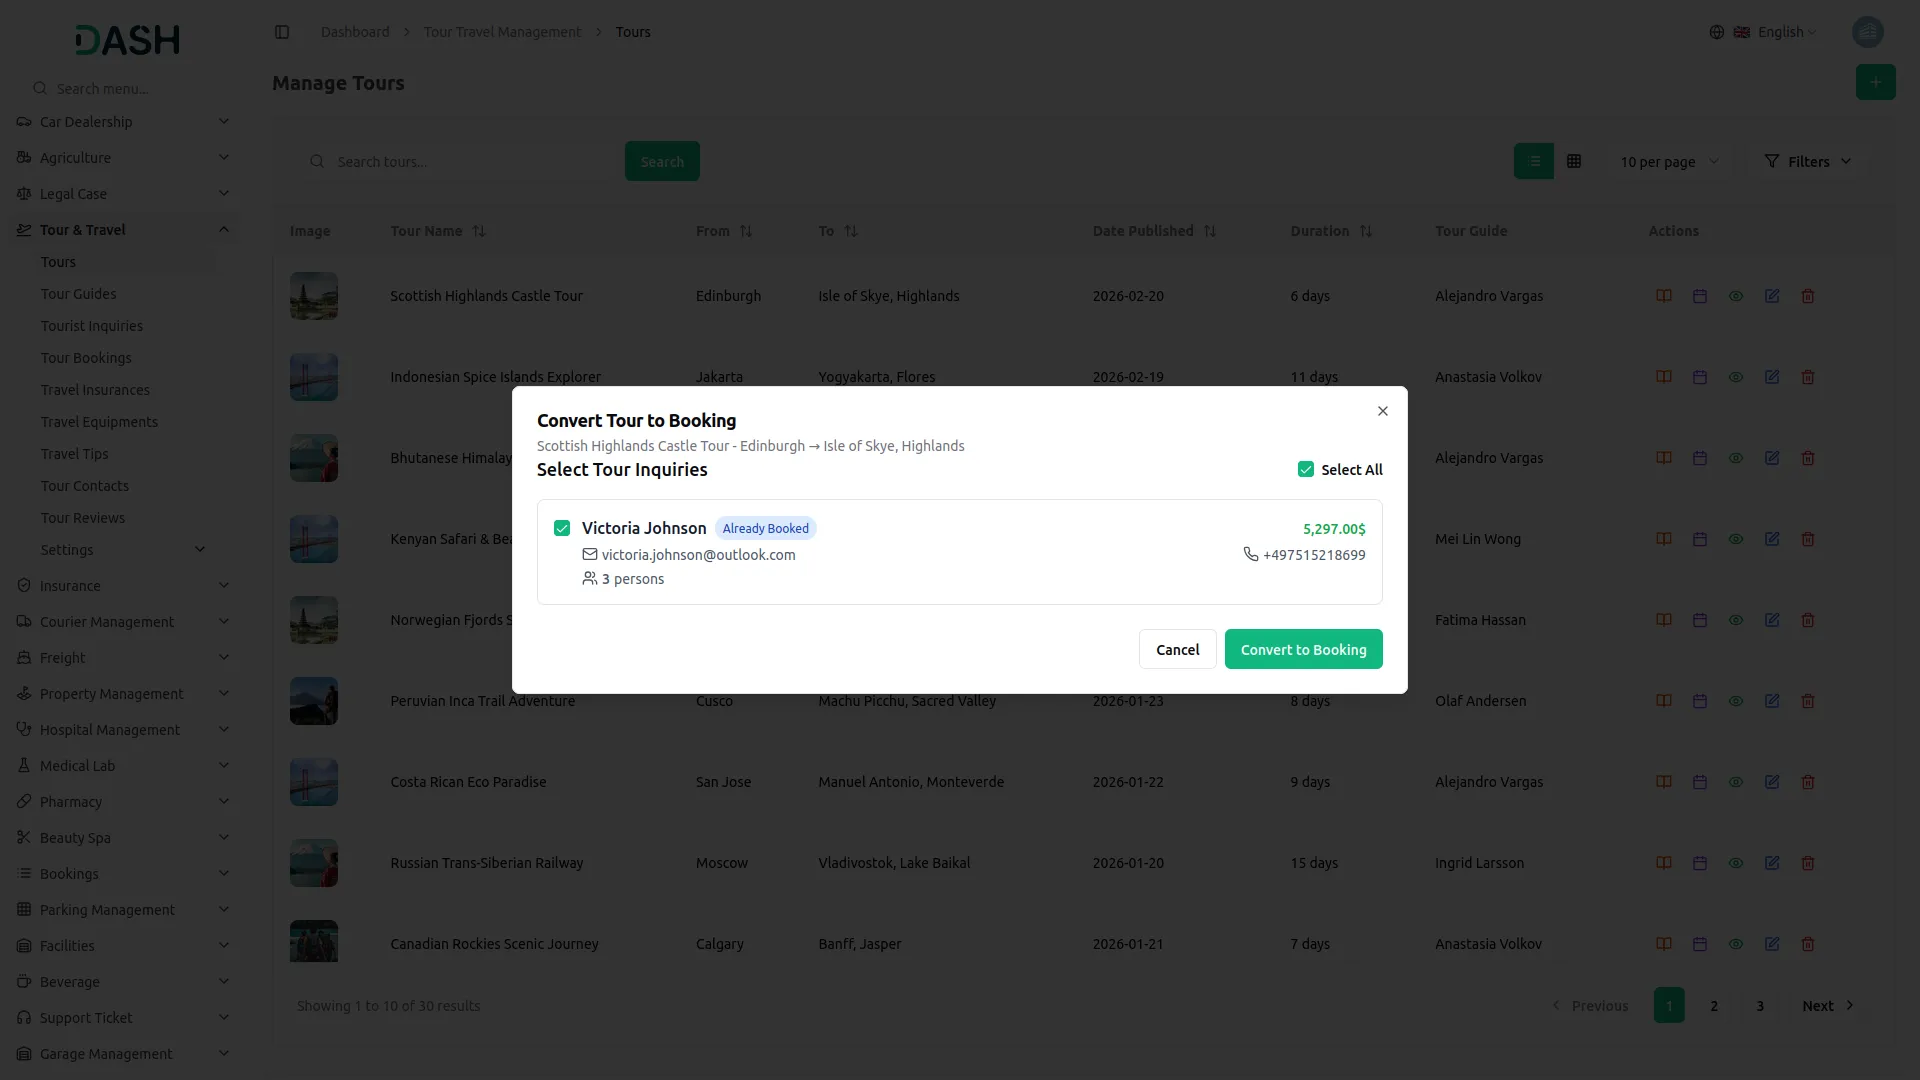Open Tour Bookings in sidebar
1920x1080 pixels.
pos(86,358)
